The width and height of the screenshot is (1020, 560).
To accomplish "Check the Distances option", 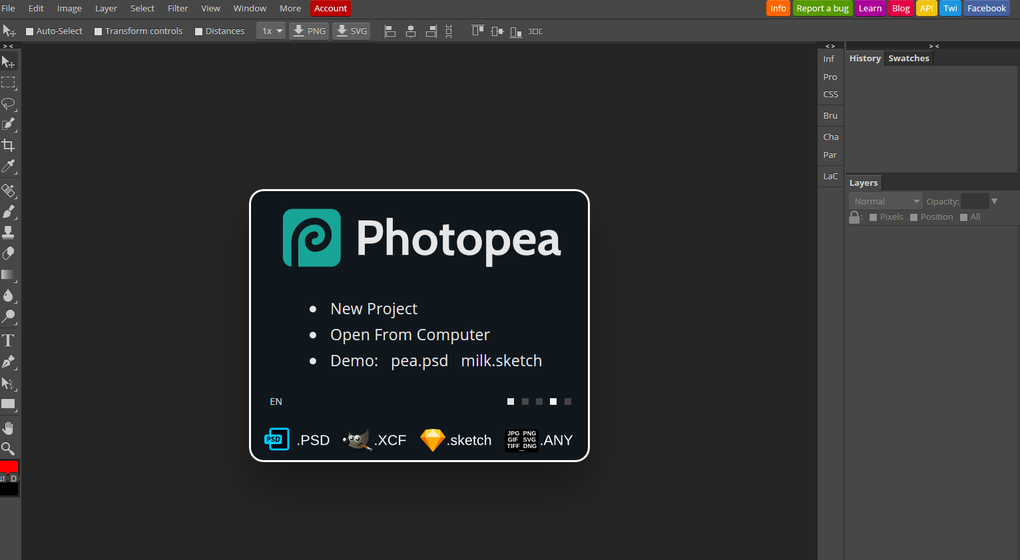I will click(199, 31).
